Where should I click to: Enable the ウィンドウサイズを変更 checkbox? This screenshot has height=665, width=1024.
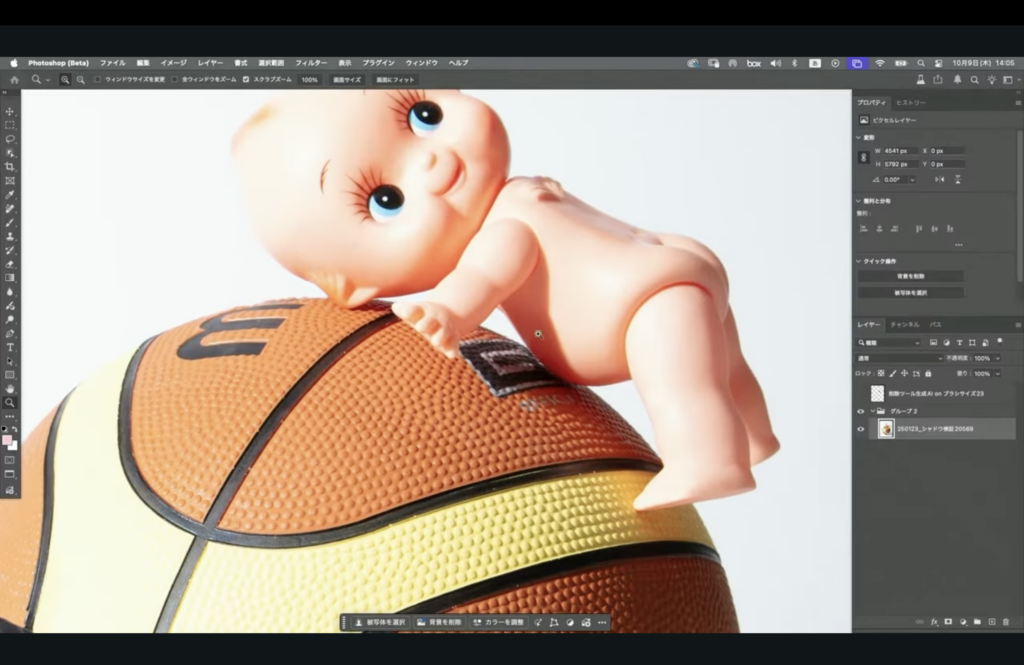(x=98, y=79)
